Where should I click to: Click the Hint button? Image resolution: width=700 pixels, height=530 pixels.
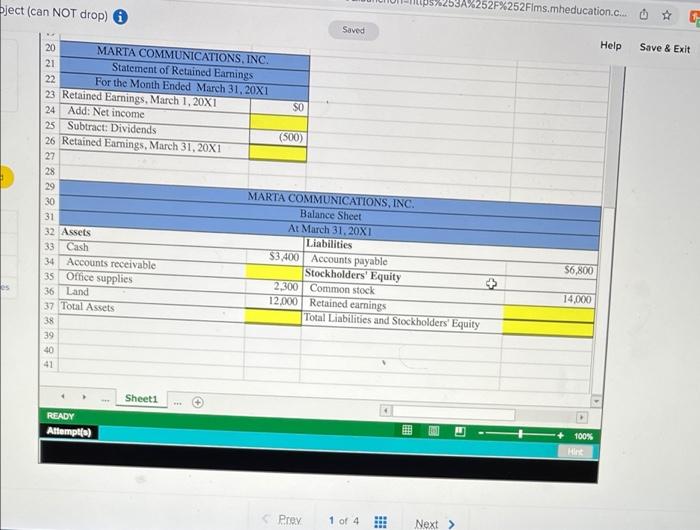tap(575, 451)
